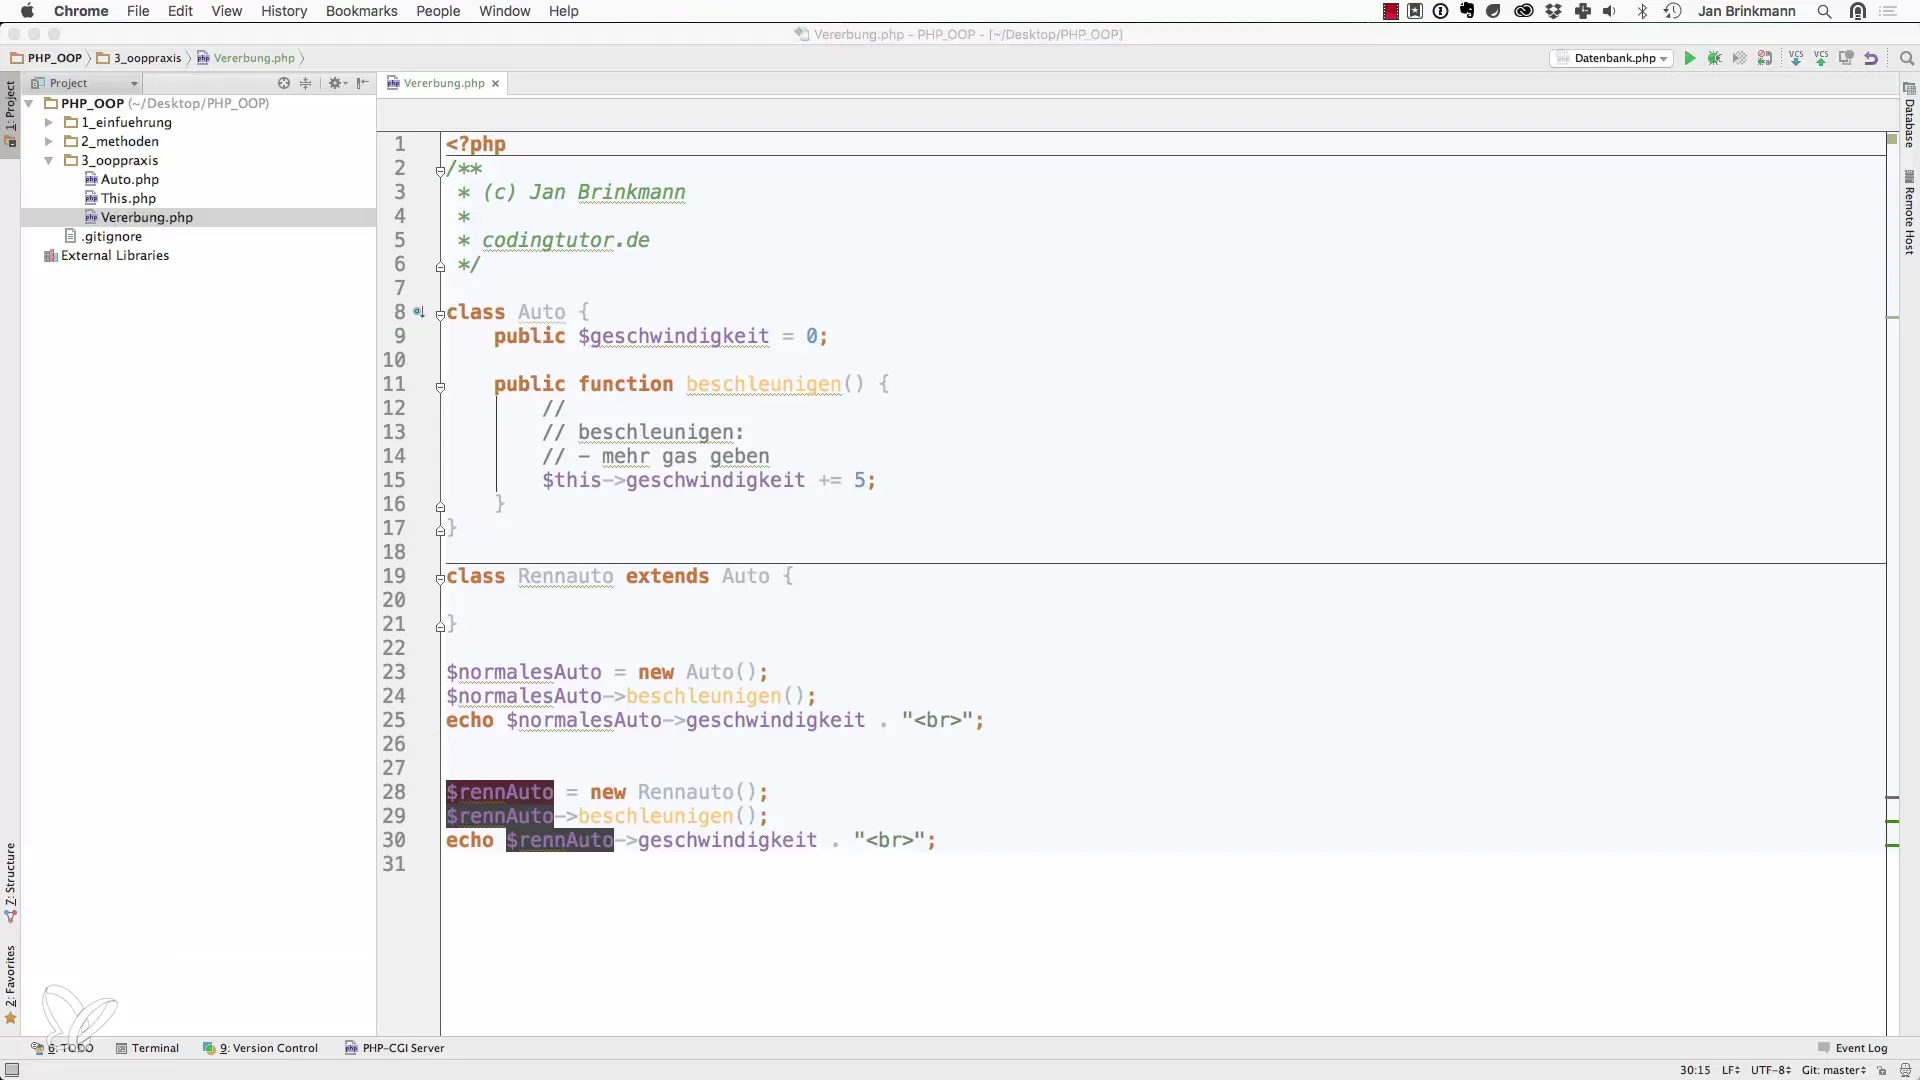Click the Git: master branch widget
The height and width of the screenshot is (1080, 1920).
click(1834, 1070)
